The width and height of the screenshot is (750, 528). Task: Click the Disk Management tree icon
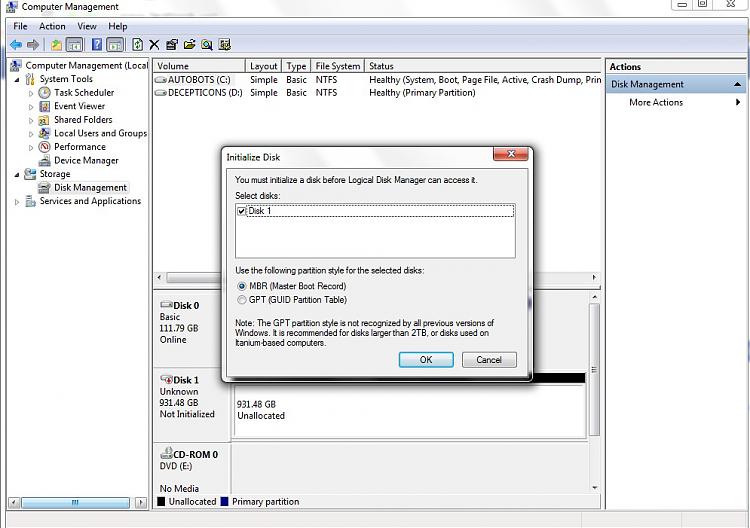click(44, 187)
